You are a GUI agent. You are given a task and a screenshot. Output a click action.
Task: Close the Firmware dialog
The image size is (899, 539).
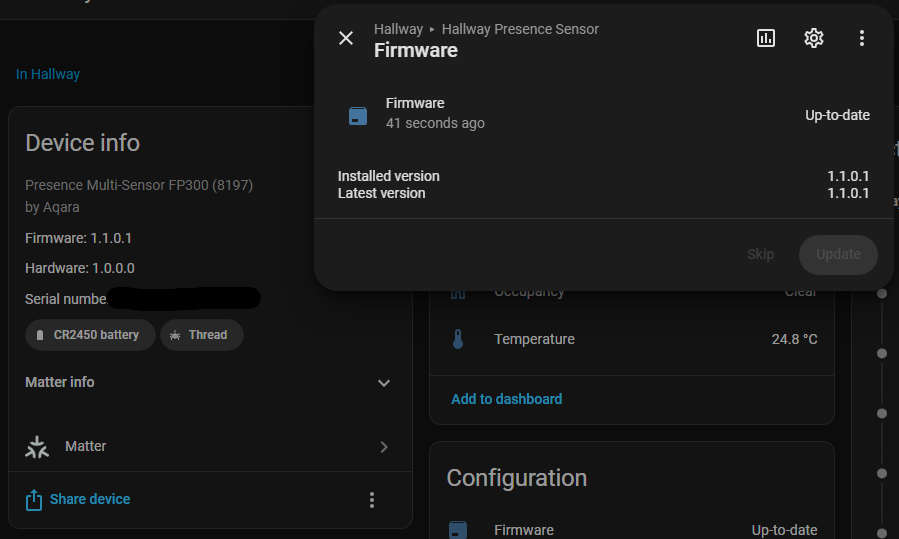tap(346, 38)
